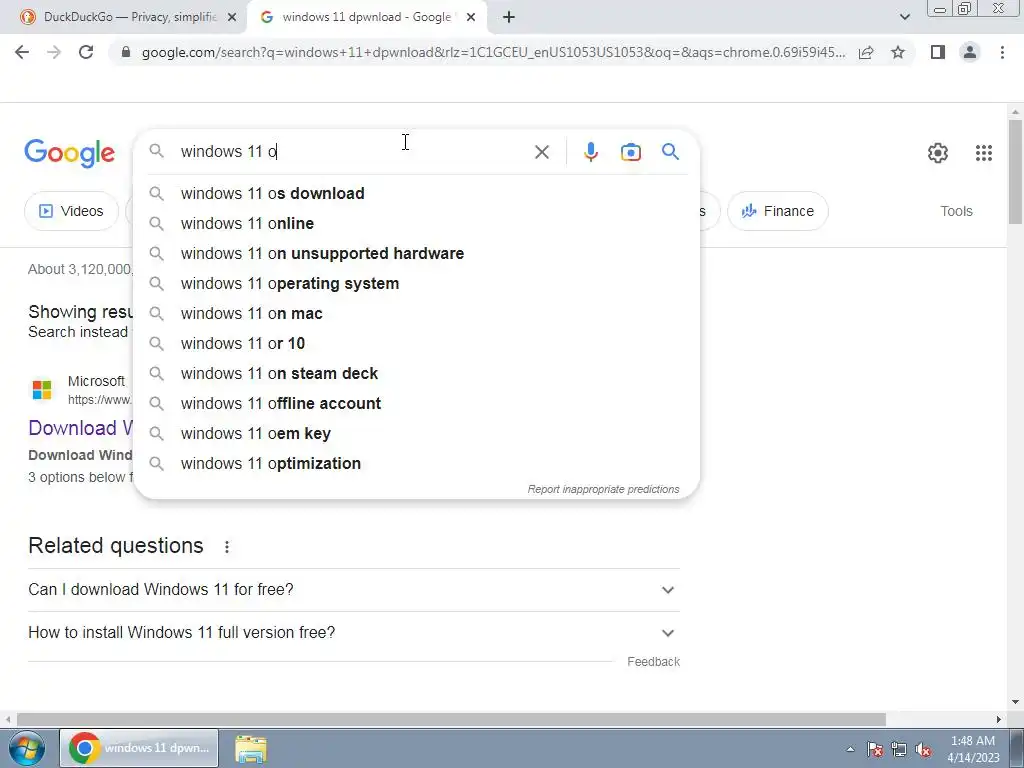1024x768 pixels.
Task: Filter results by Videos
Action: [x=71, y=211]
